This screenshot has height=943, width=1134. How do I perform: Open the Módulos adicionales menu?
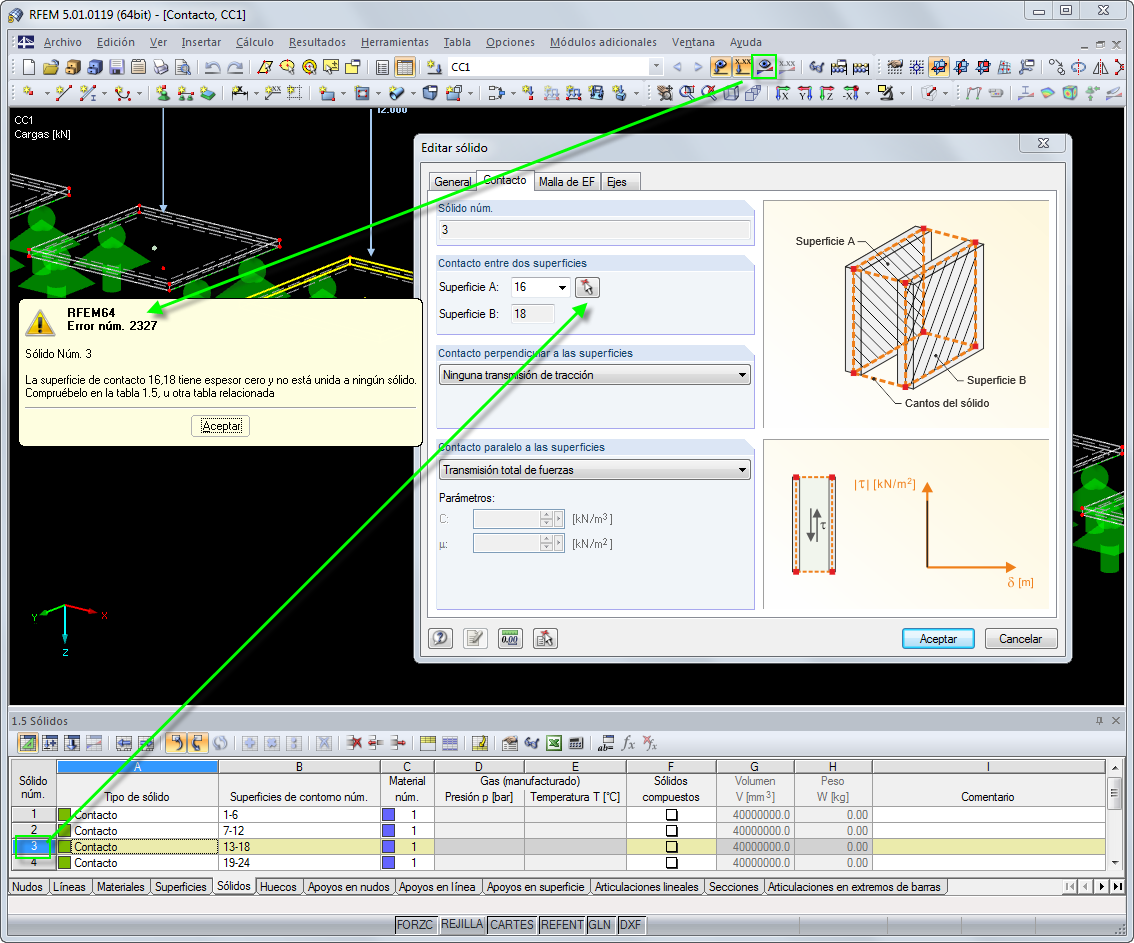coord(603,42)
